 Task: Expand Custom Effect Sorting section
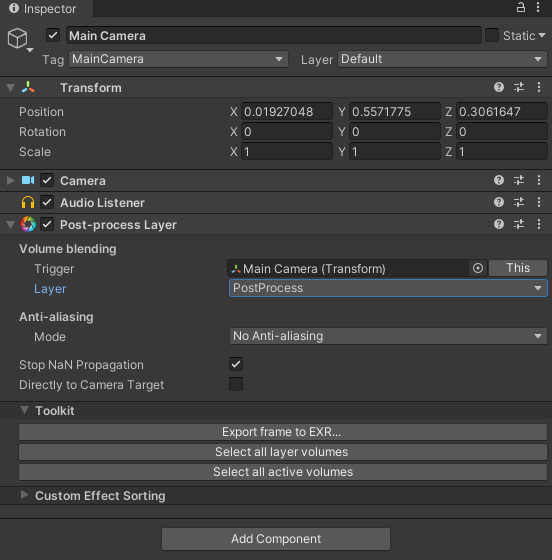click(x=24, y=495)
